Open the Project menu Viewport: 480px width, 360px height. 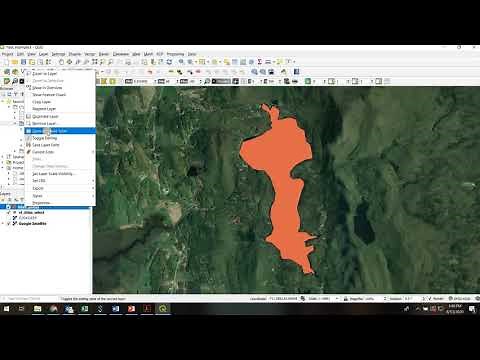[8, 54]
